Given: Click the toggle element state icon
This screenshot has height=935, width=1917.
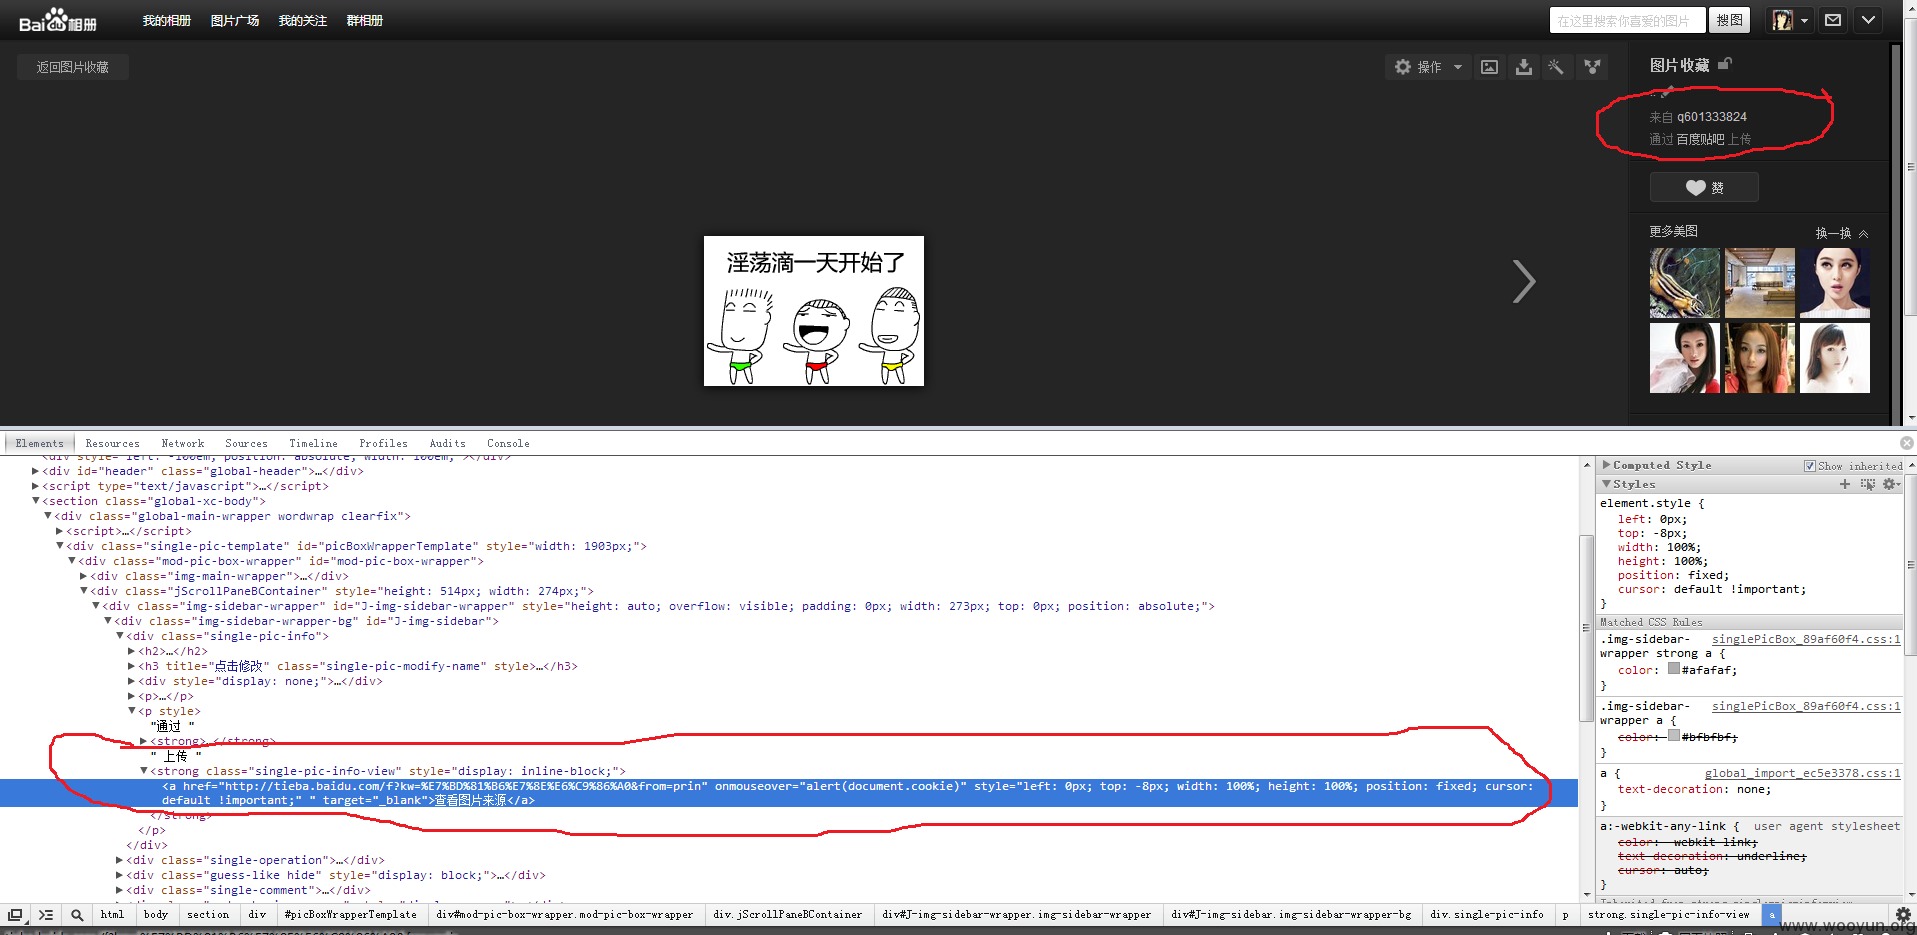Looking at the screenshot, I should pos(1867,484).
